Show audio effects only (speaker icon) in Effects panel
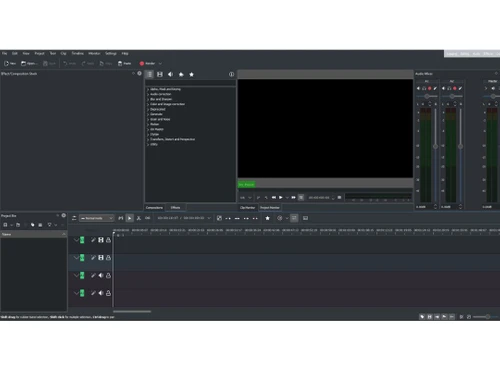500x375 pixels. click(170, 74)
